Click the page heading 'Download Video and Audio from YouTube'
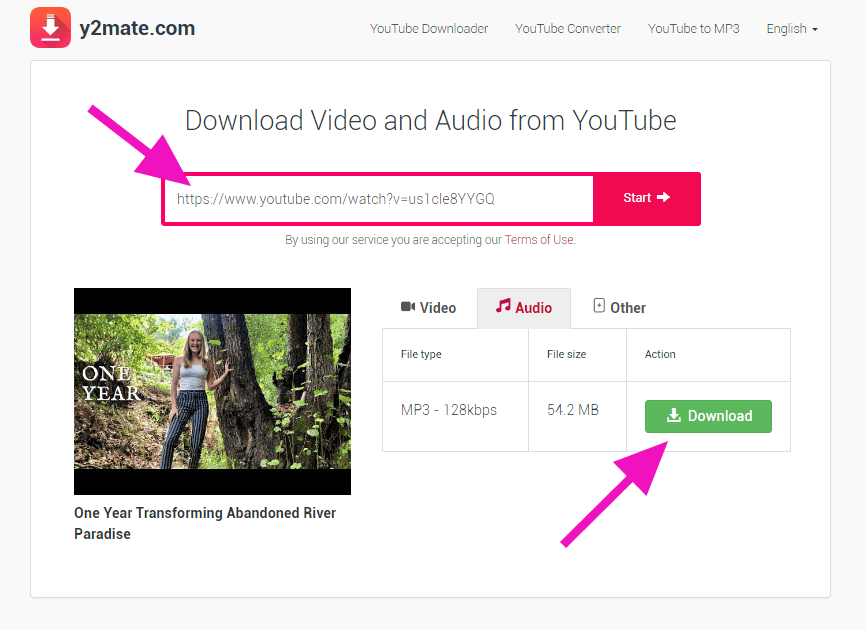The height and width of the screenshot is (630, 866). click(x=430, y=120)
